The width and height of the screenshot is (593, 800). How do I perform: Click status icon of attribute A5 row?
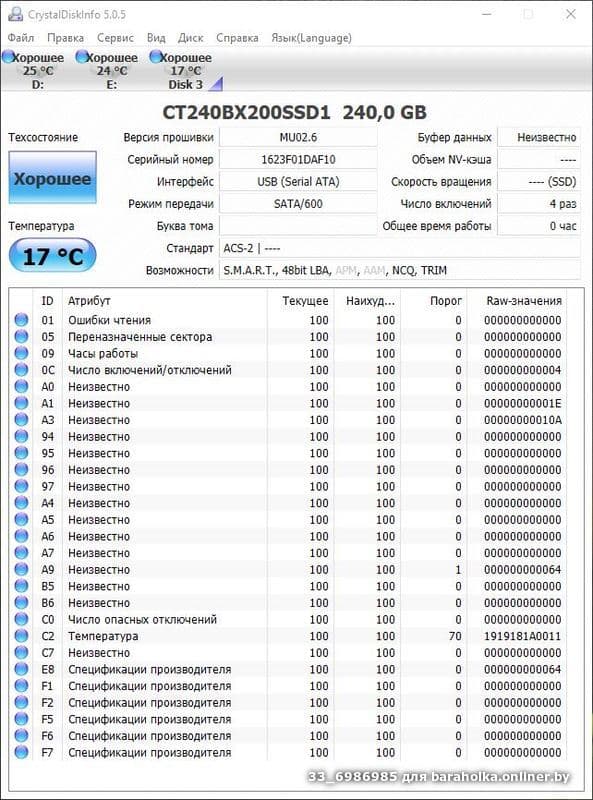21,519
